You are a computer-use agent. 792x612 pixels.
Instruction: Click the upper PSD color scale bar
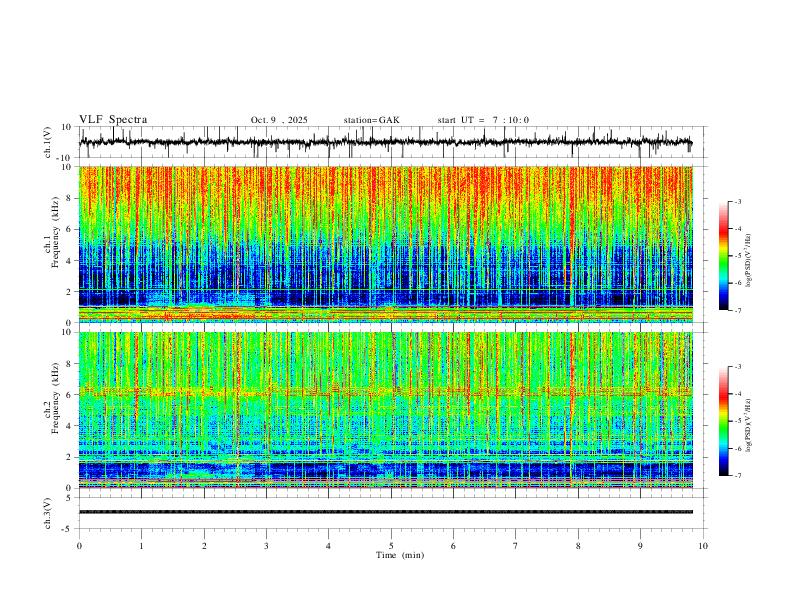[723, 256]
